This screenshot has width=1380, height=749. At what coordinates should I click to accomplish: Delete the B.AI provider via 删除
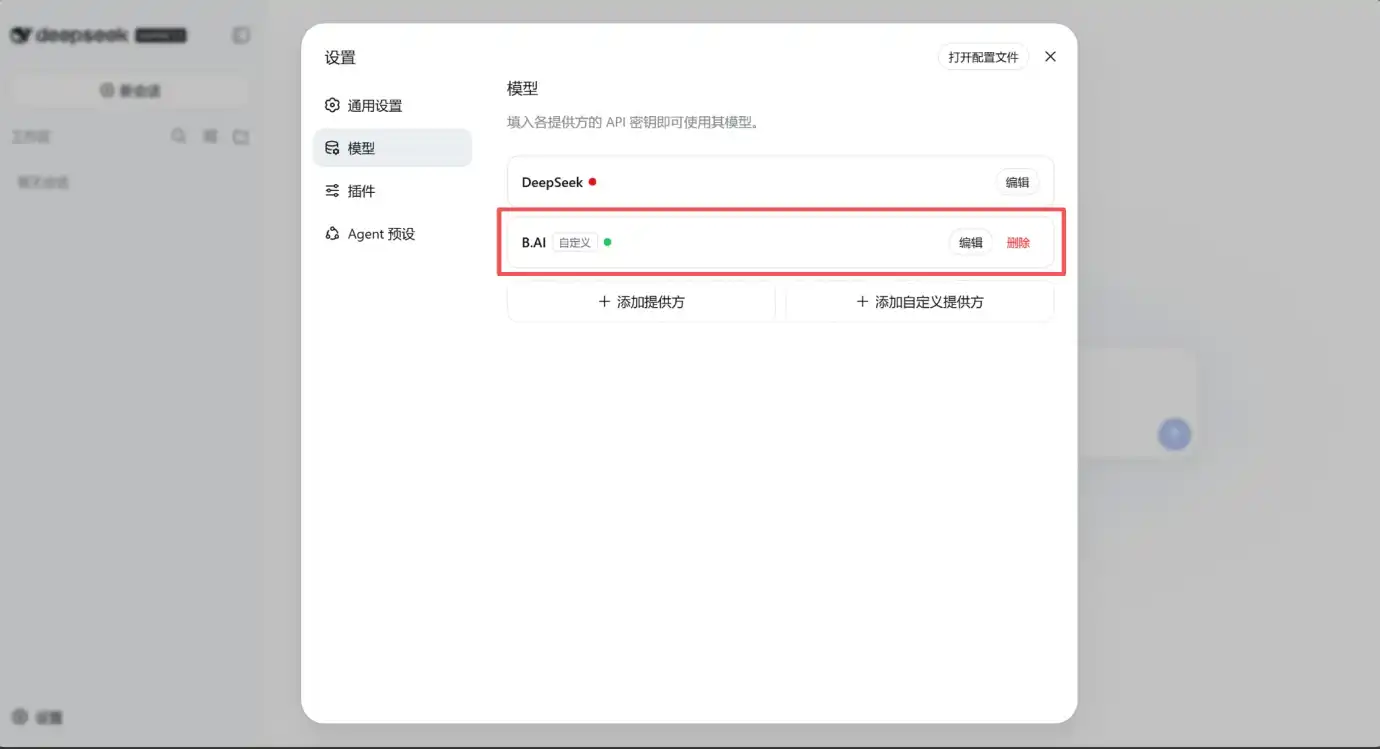[x=1018, y=242]
